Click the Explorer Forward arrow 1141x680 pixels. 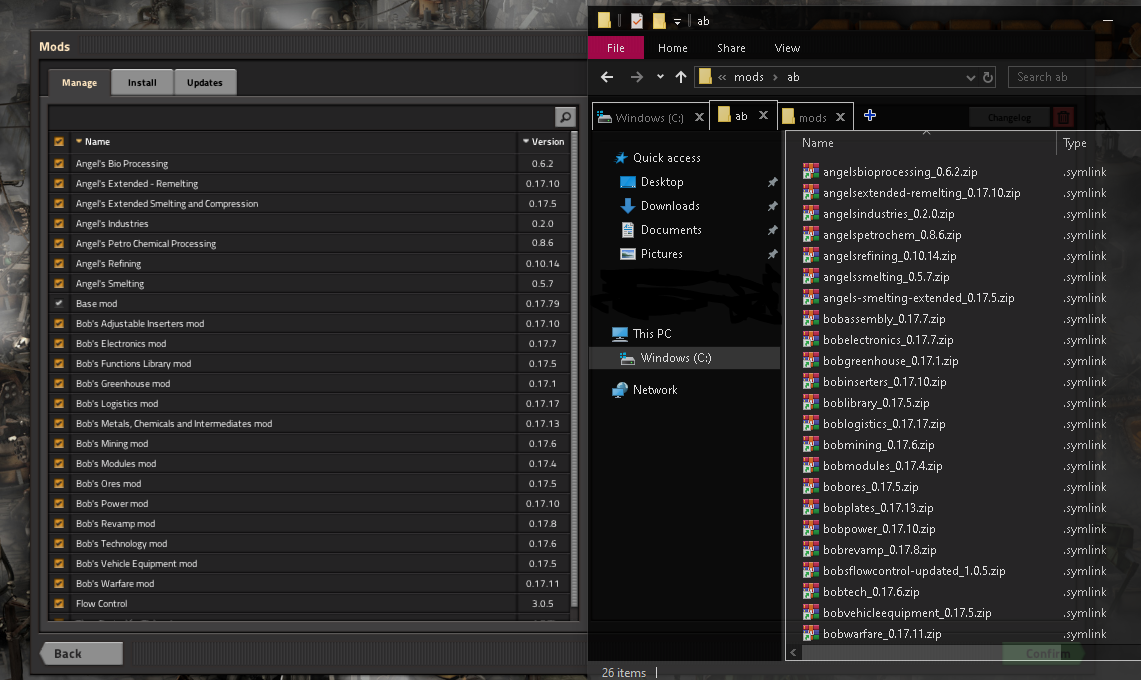(636, 77)
